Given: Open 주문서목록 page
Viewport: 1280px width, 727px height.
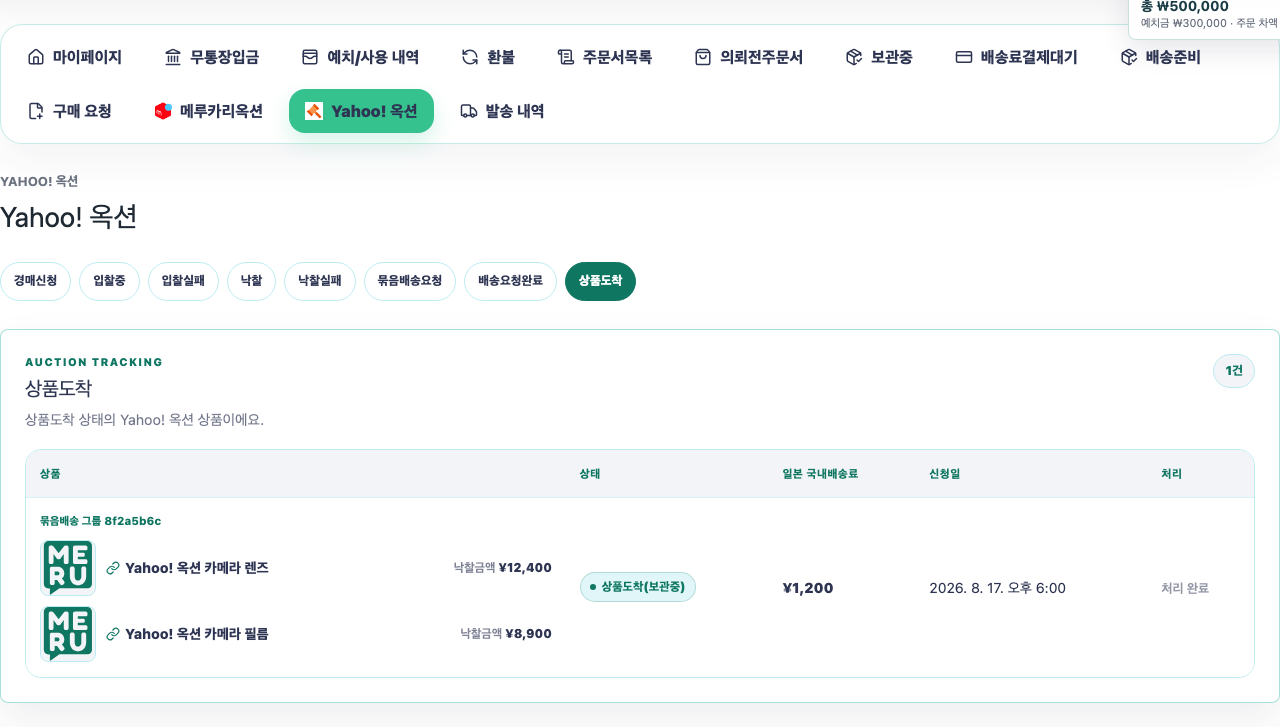Looking at the screenshot, I should coord(605,57).
